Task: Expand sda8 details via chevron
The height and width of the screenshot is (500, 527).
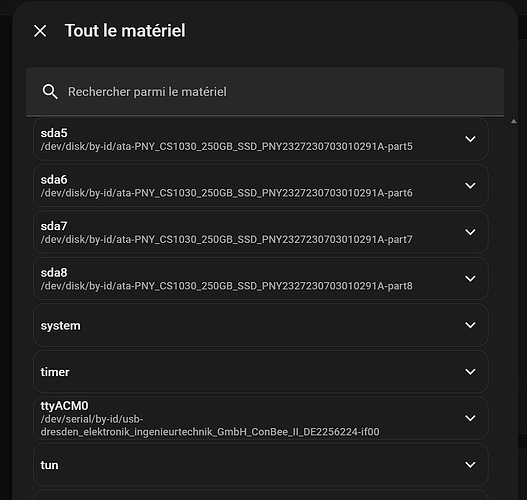Action: tap(470, 278)
